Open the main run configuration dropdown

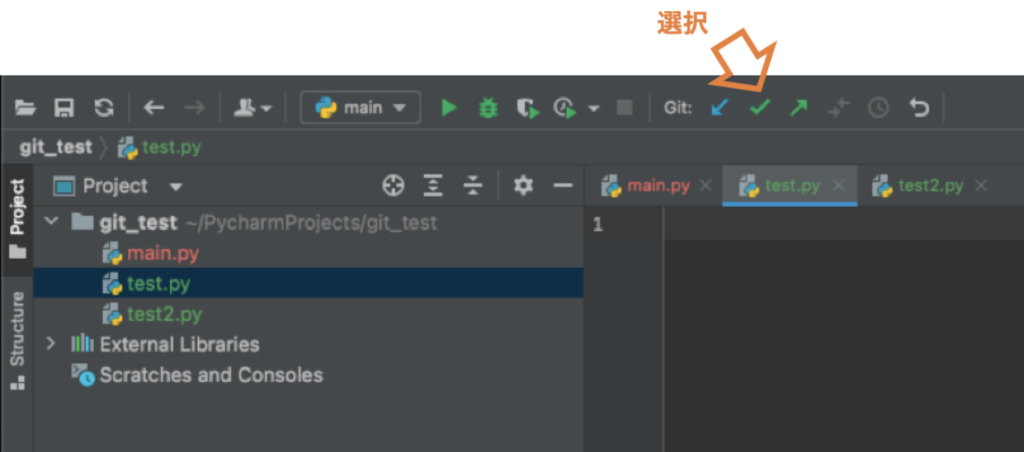360,108
